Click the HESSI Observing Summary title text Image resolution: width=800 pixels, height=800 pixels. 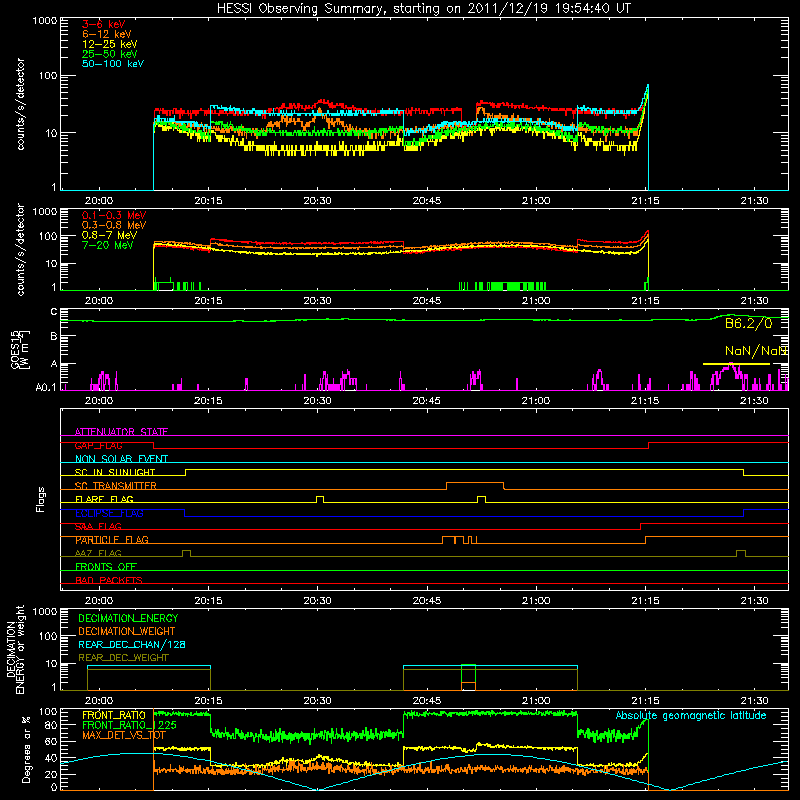(423, 9)
